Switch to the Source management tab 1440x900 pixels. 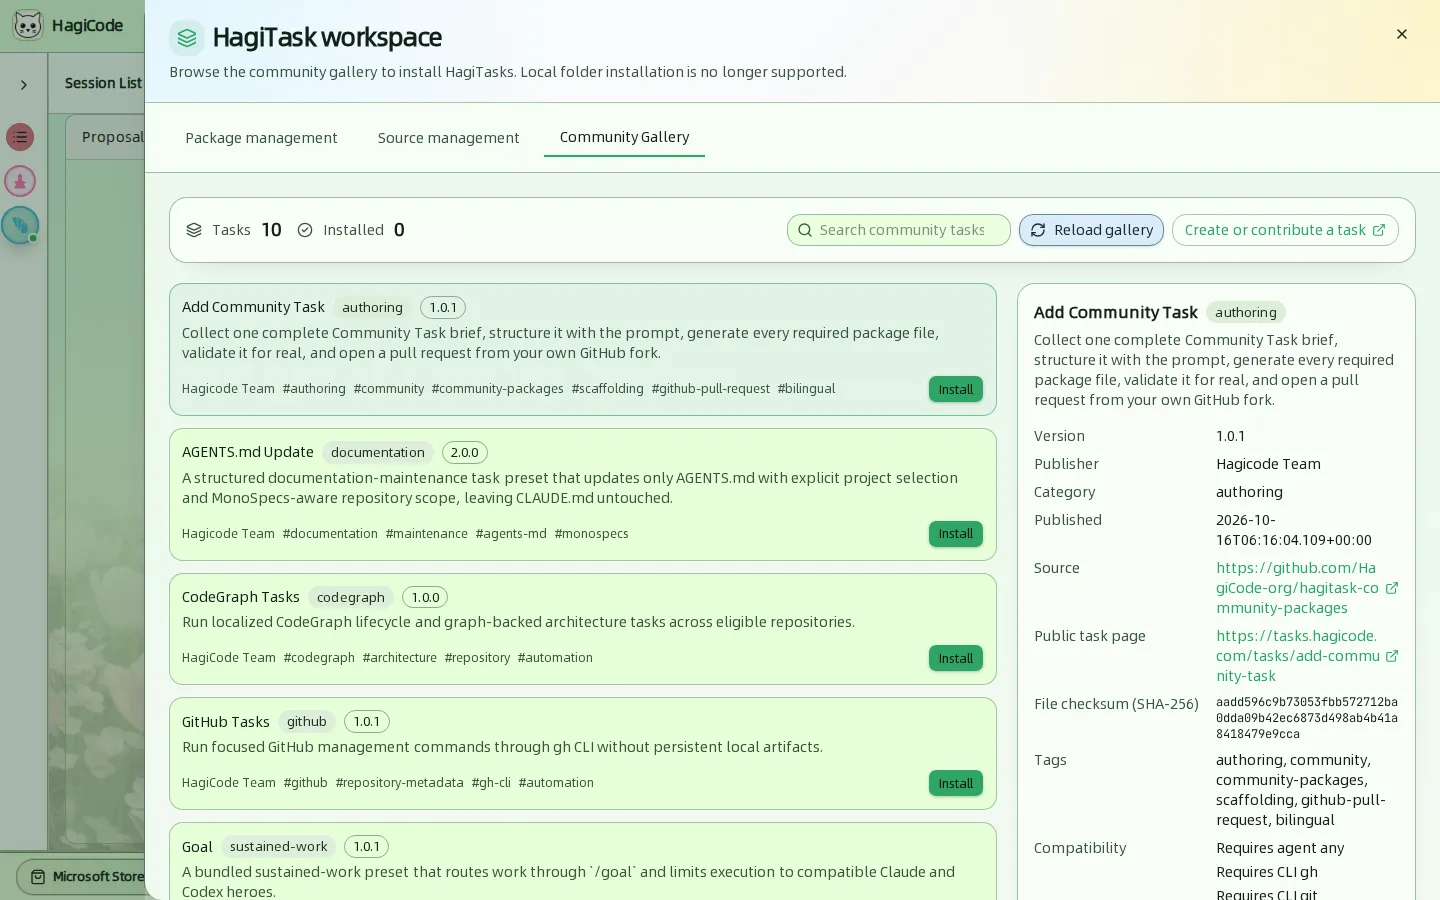(448, 138)
